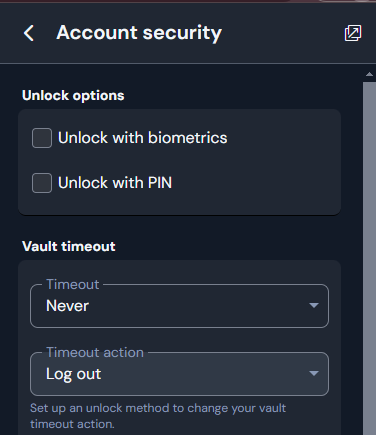The height and width of the screenshot is (435, 376).
Task: Click the scrollbar up arrow
Action: [x=369, y=74]
